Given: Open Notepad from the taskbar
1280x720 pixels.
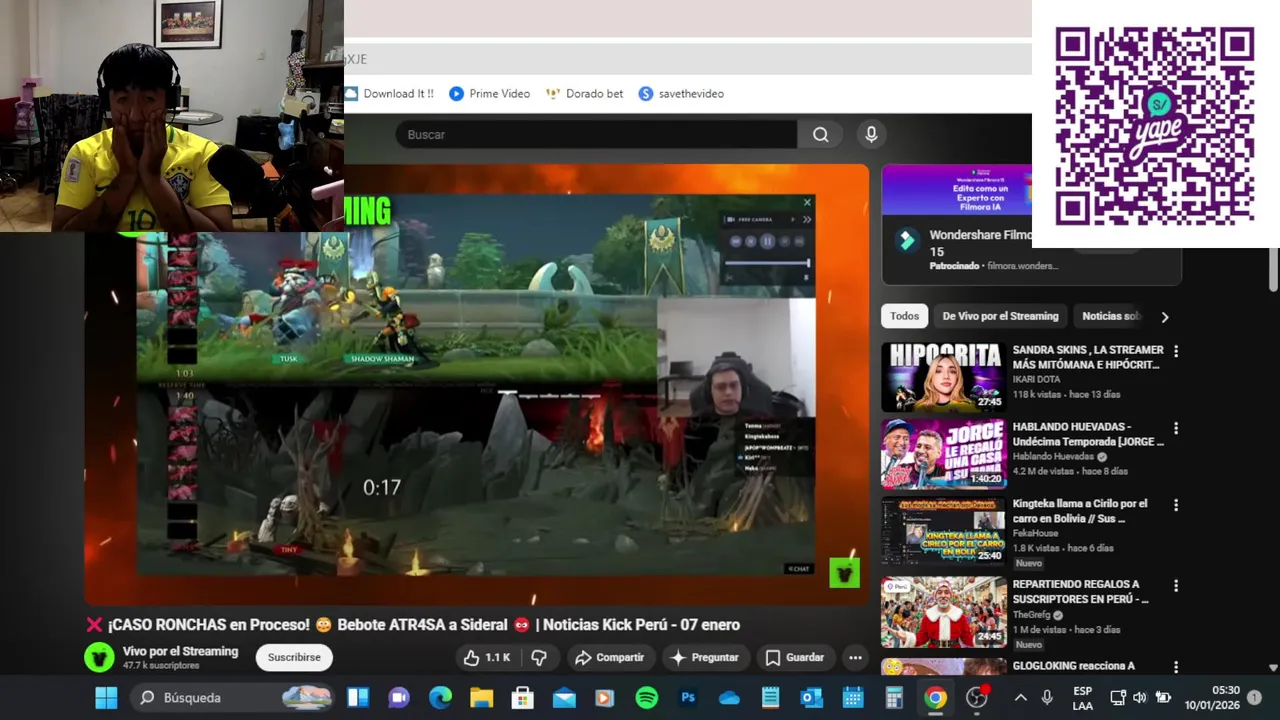Looking at the screenshot, I should point(770,698).
